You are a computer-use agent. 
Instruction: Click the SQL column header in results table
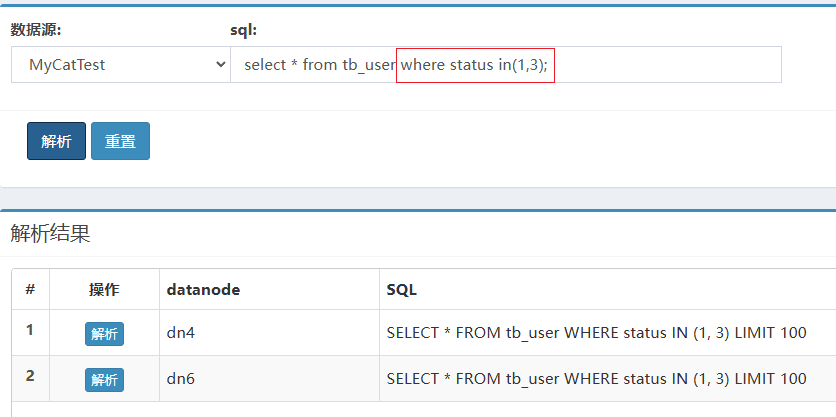click(x=402, y=289)
